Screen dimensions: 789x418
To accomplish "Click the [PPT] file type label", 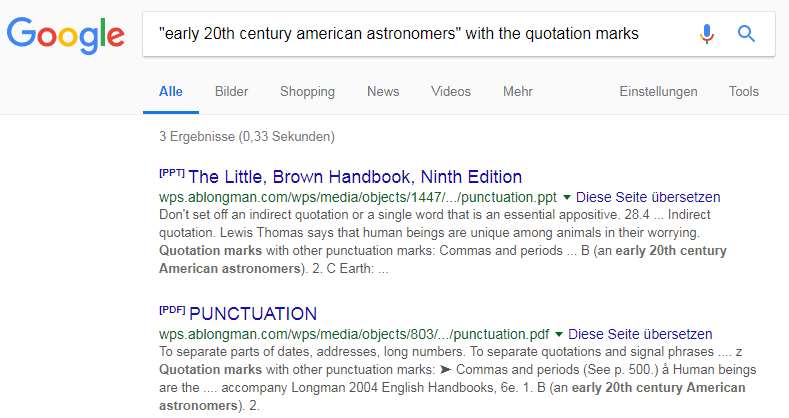I will pos(172,173).
